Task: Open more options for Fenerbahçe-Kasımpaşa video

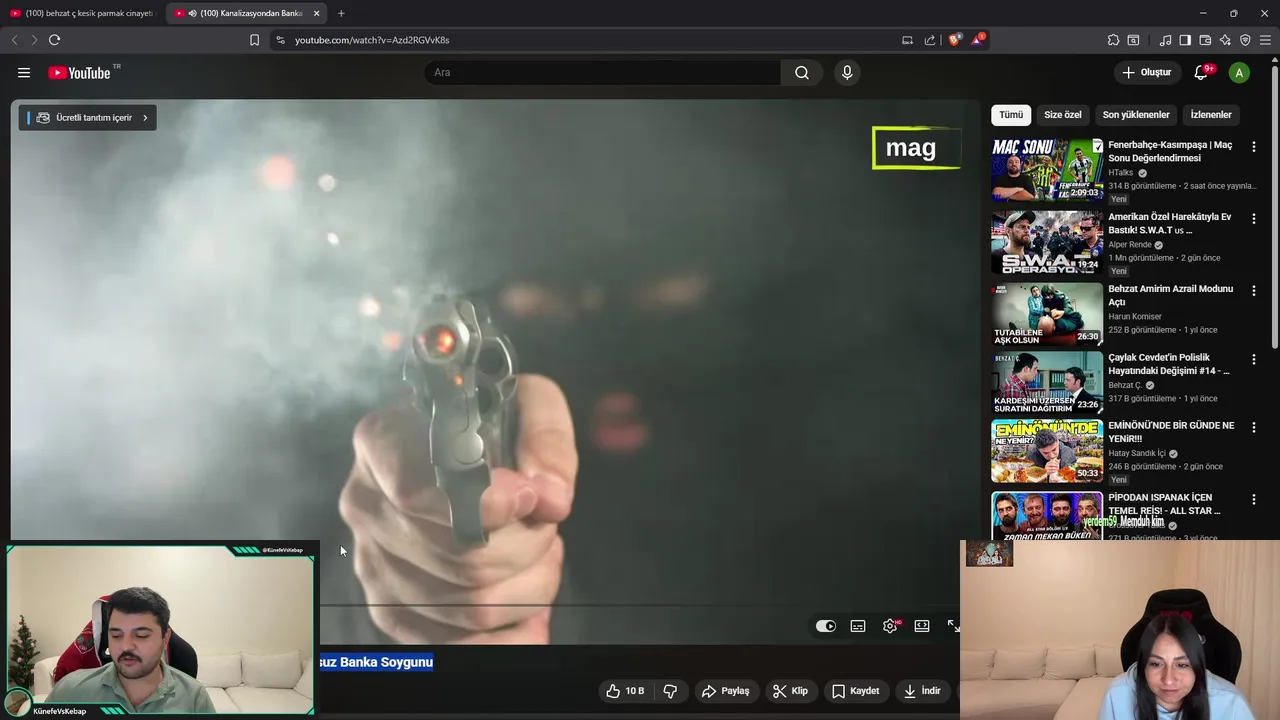Action: pos(1254,147)
